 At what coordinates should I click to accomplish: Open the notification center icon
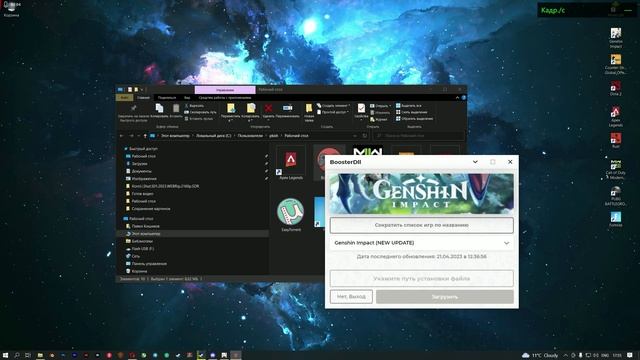click(630, 355)
